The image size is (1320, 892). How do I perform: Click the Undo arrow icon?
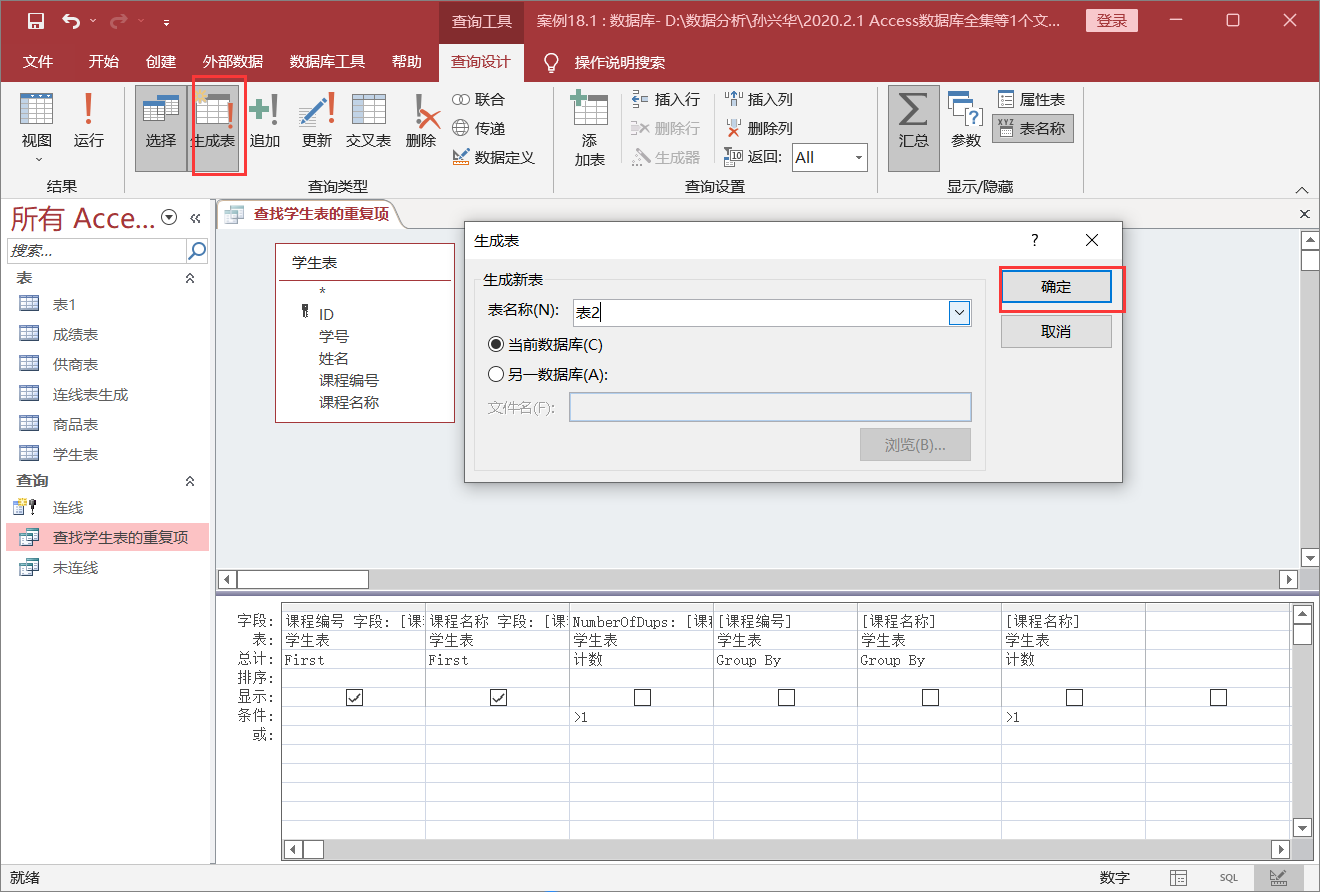coord(70,20)
